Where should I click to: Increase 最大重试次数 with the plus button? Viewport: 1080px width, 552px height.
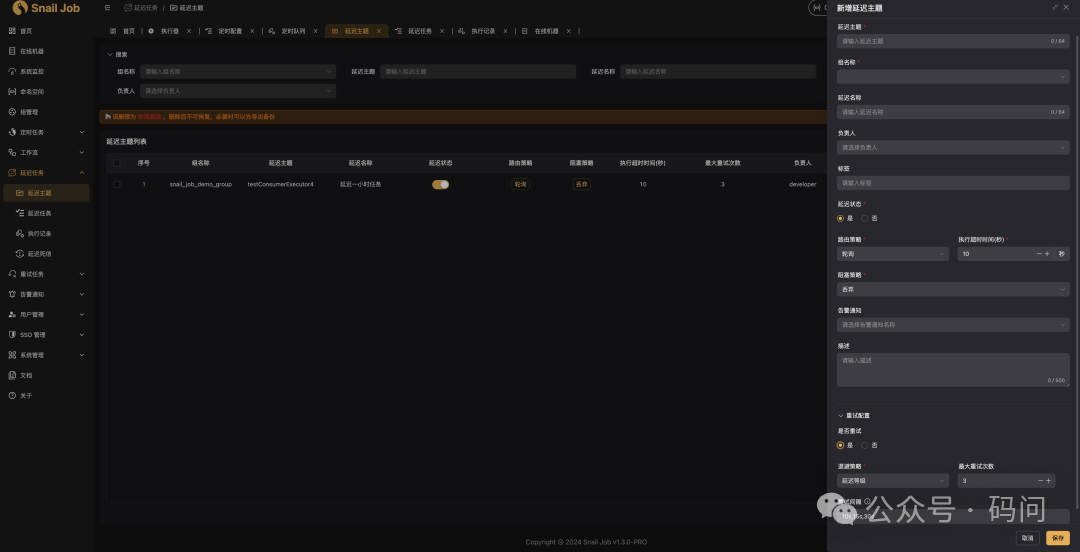1048,480
